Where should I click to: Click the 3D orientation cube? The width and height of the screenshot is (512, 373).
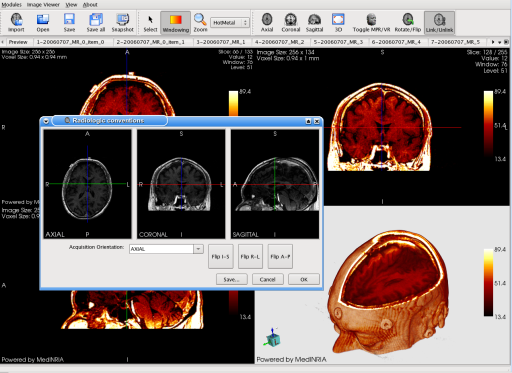(x=273, y=338)
